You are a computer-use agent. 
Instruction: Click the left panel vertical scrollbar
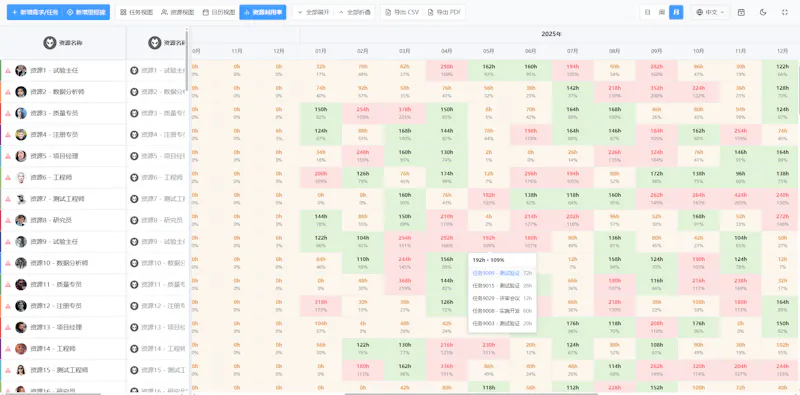[x=187, y=61]
